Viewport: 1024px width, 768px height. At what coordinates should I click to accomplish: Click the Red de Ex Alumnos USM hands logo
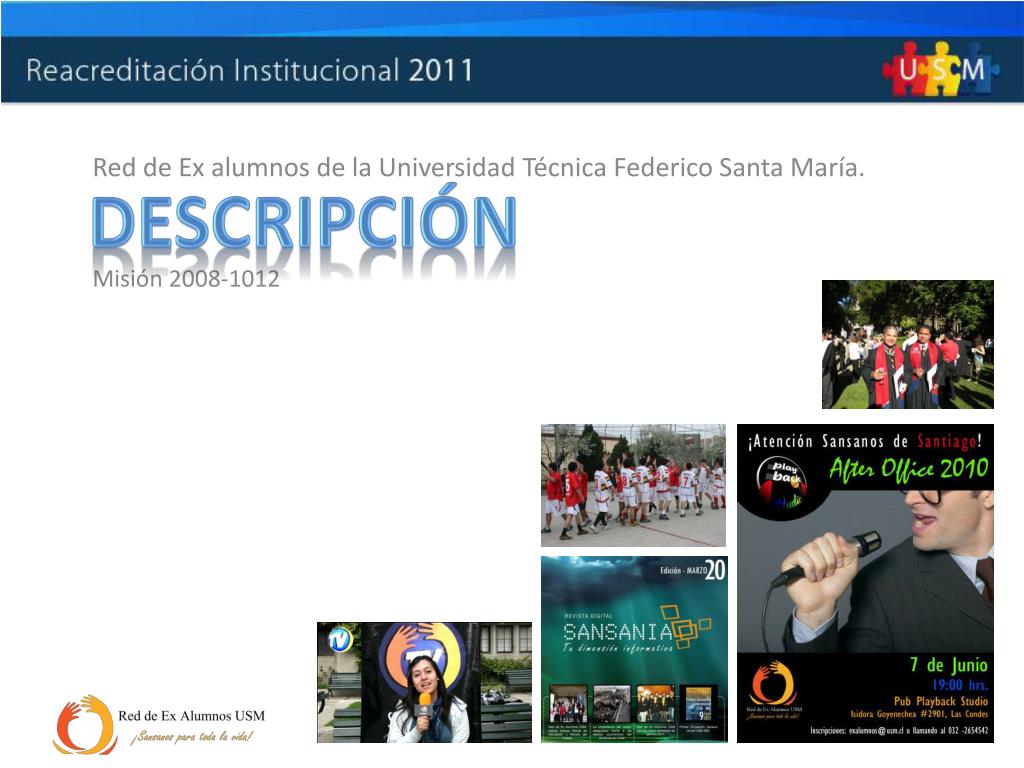pos(85,725)
